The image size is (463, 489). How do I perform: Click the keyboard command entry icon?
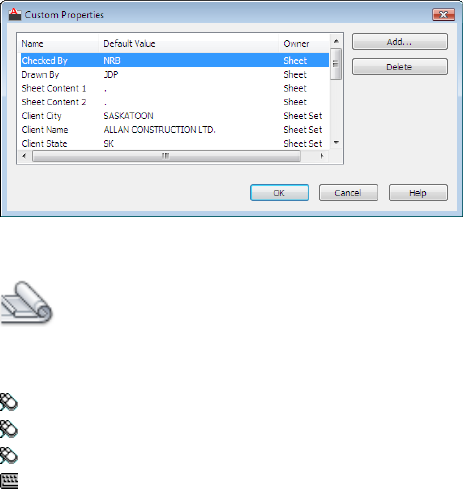[9, 481]
